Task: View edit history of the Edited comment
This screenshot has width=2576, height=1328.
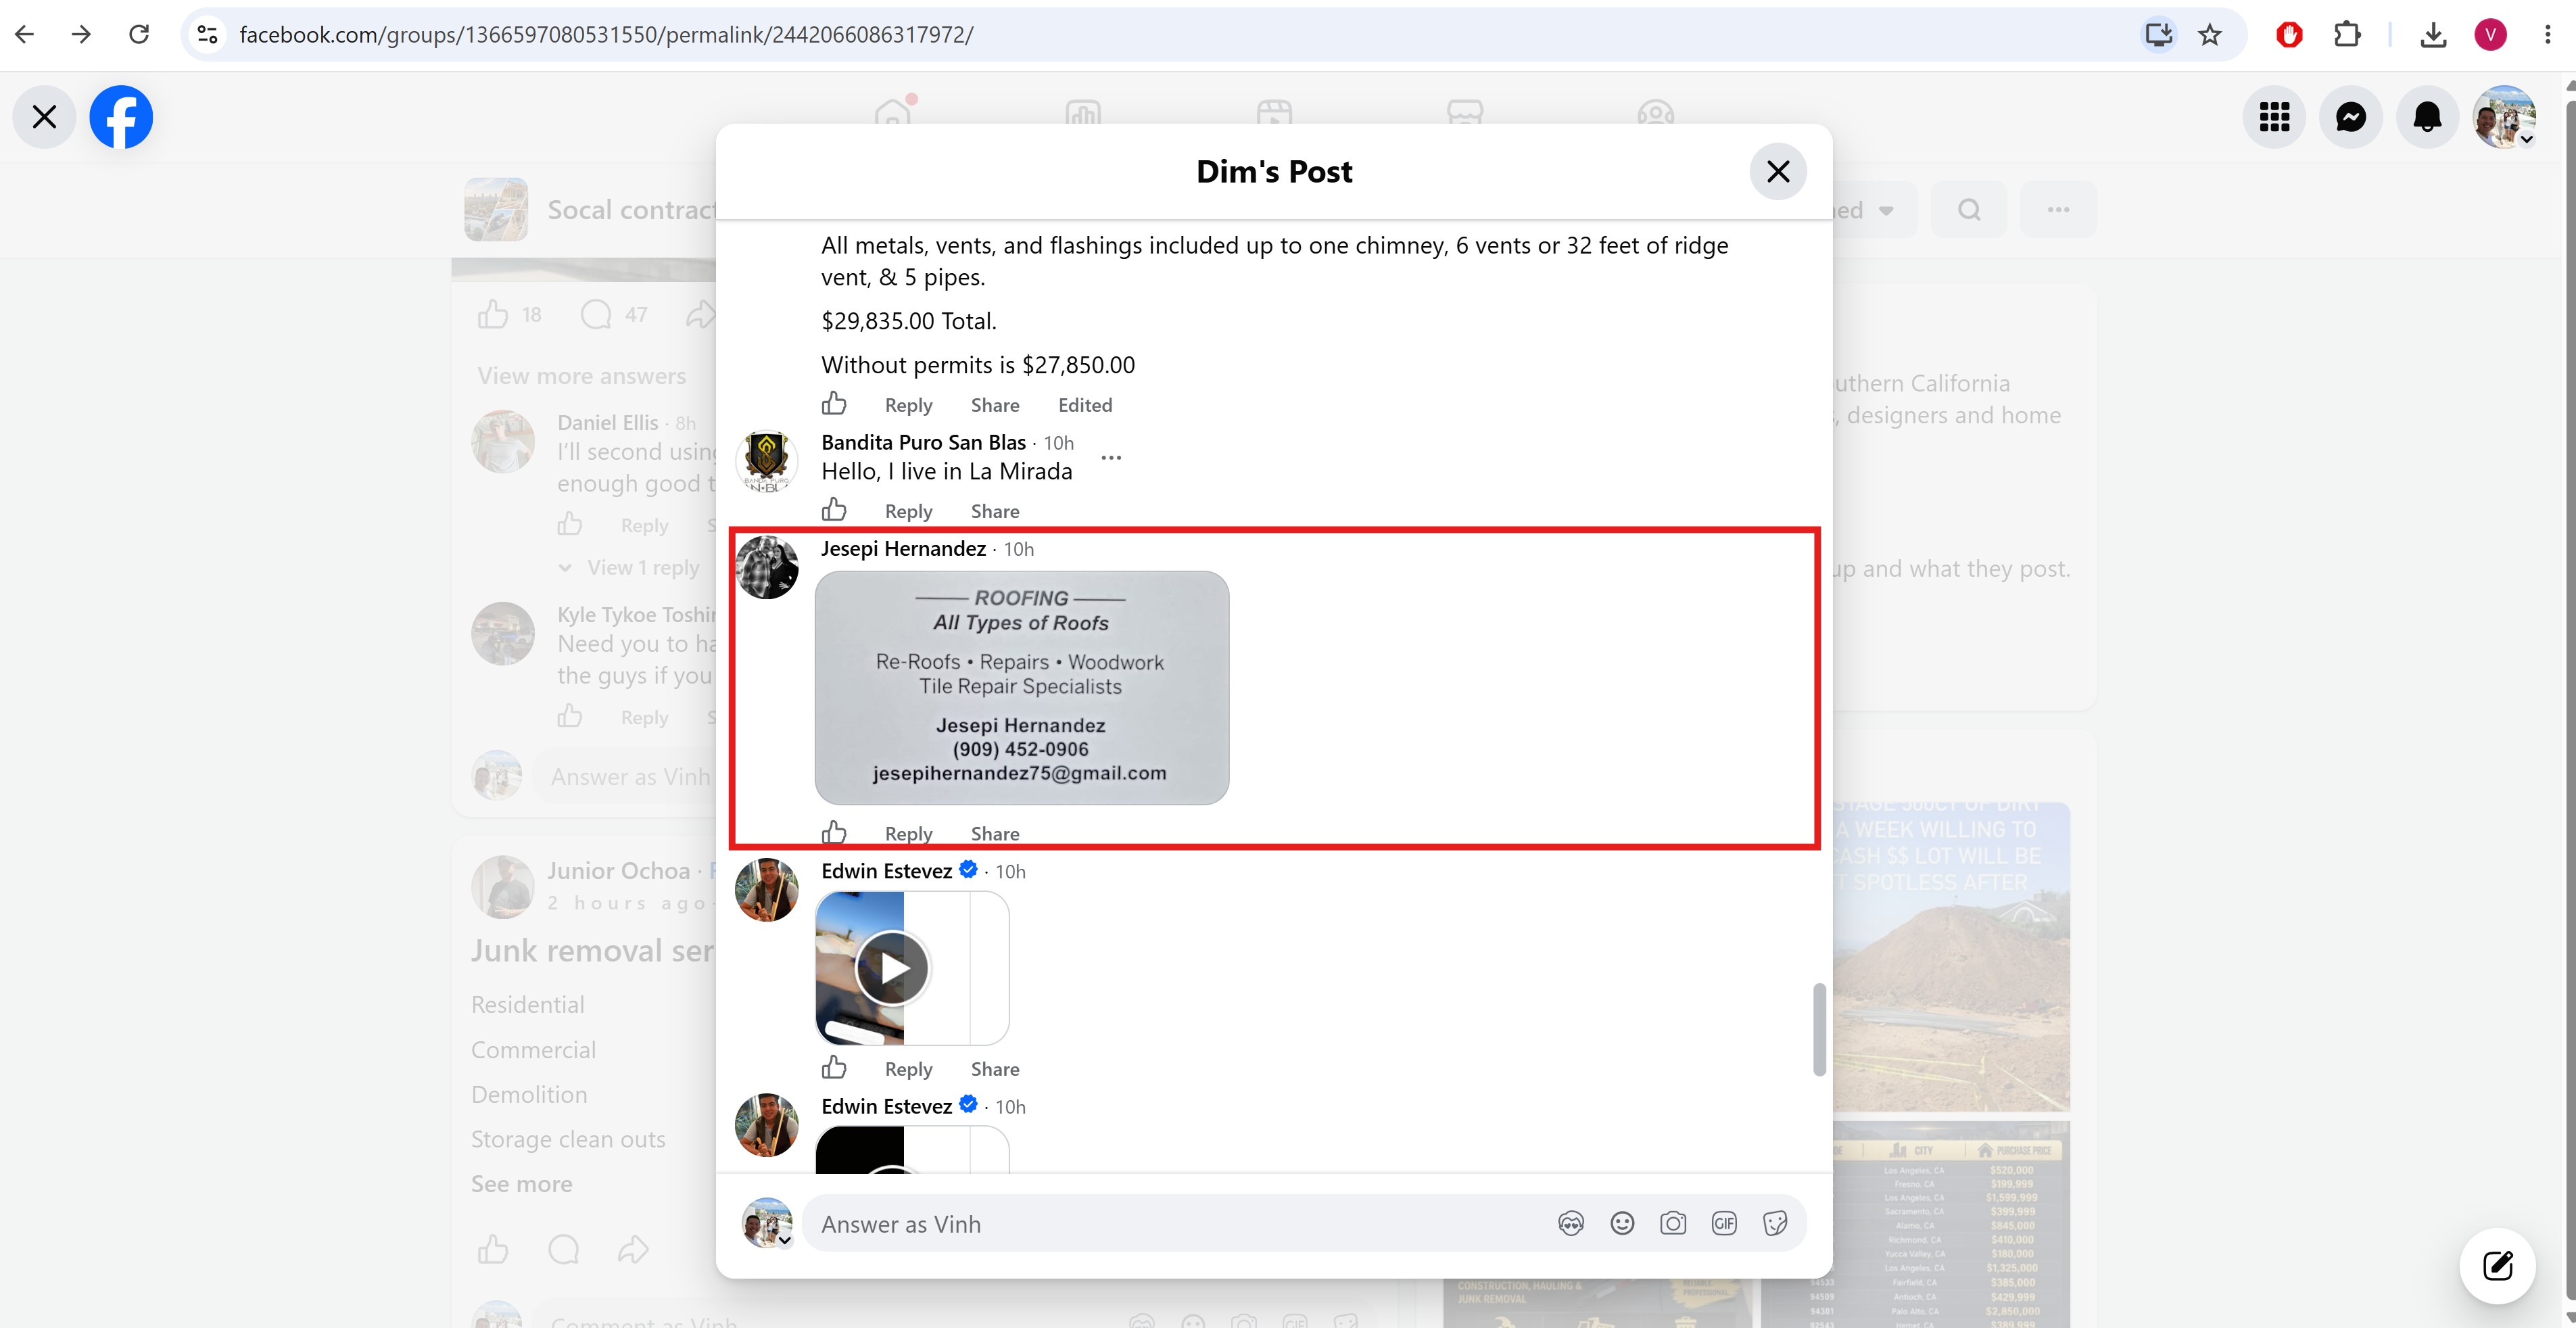Action: click(x=1085, y=405)
